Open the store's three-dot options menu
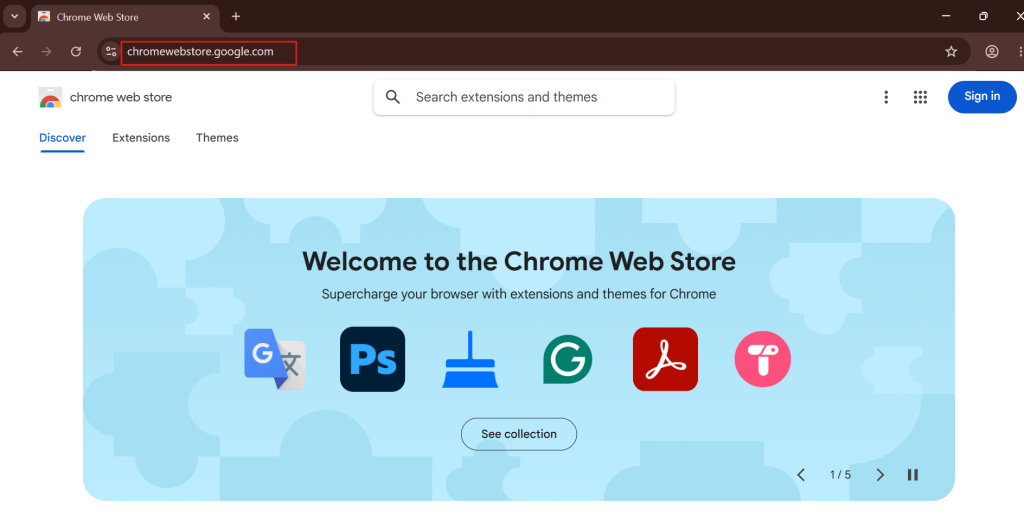Viewport: 1024px width, 528px height. point(886,97)
